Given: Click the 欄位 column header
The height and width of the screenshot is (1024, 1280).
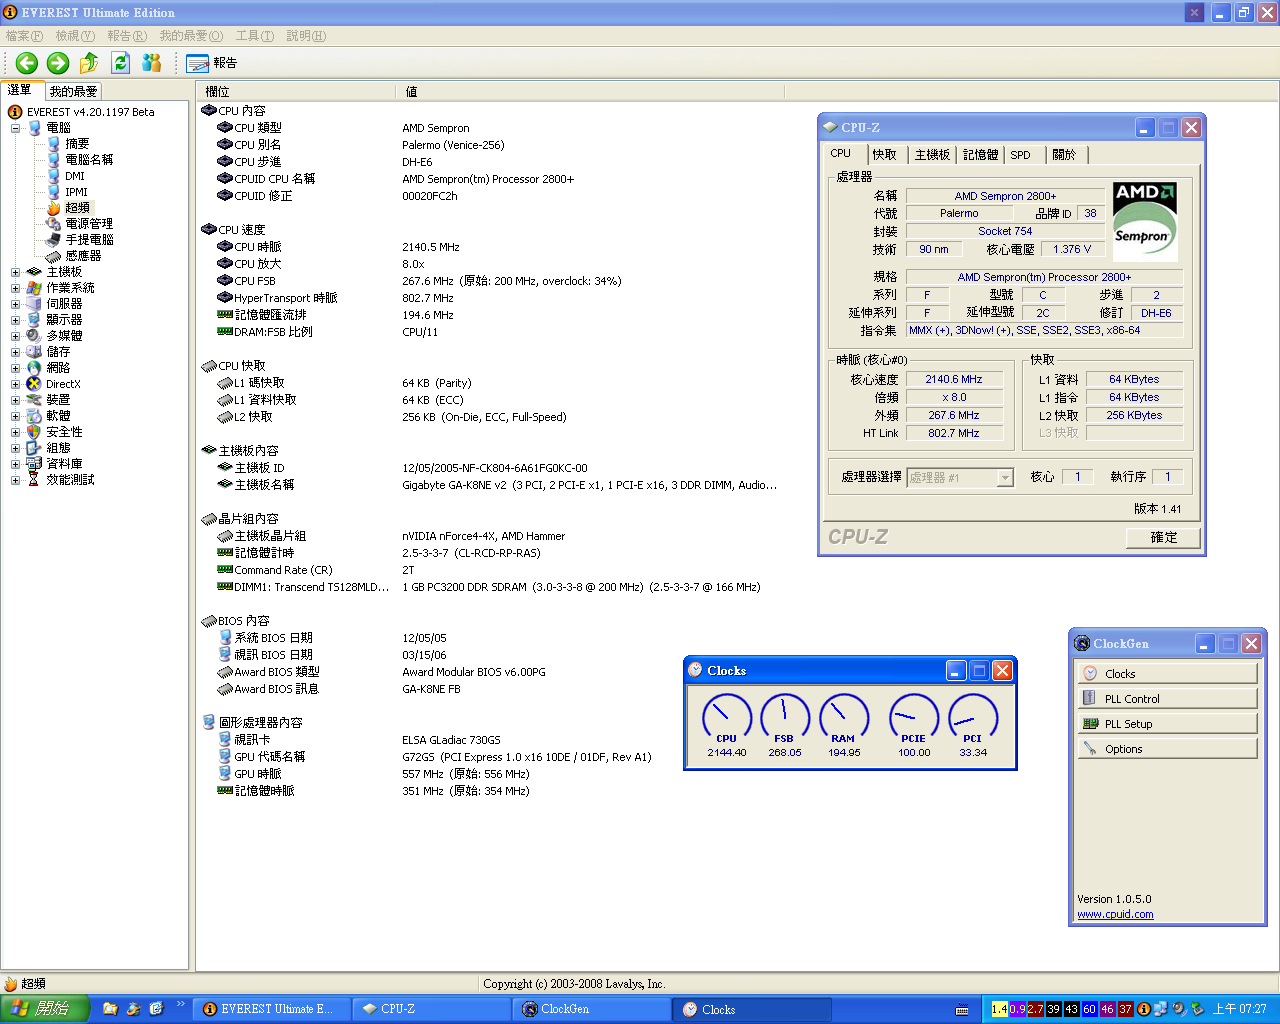Looking at the screenshot, I should (296, 91).
